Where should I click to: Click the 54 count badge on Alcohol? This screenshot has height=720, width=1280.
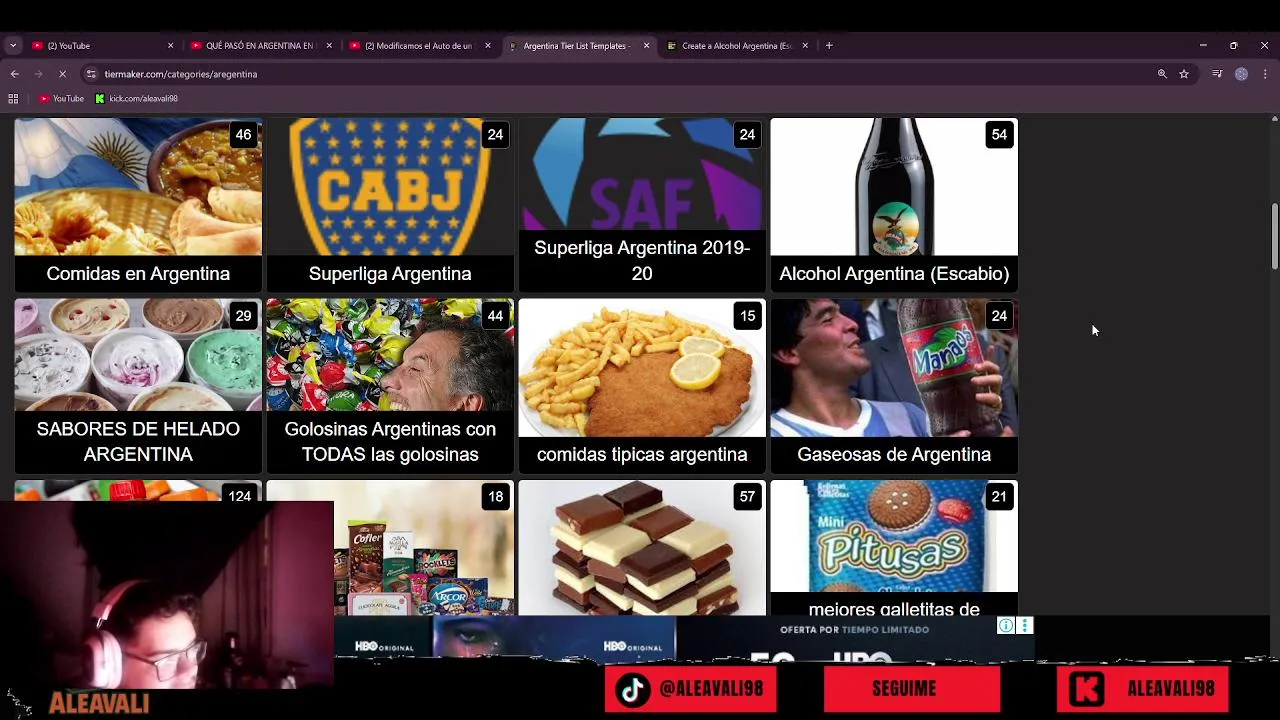pyautogui.click(x=999, y=135)
